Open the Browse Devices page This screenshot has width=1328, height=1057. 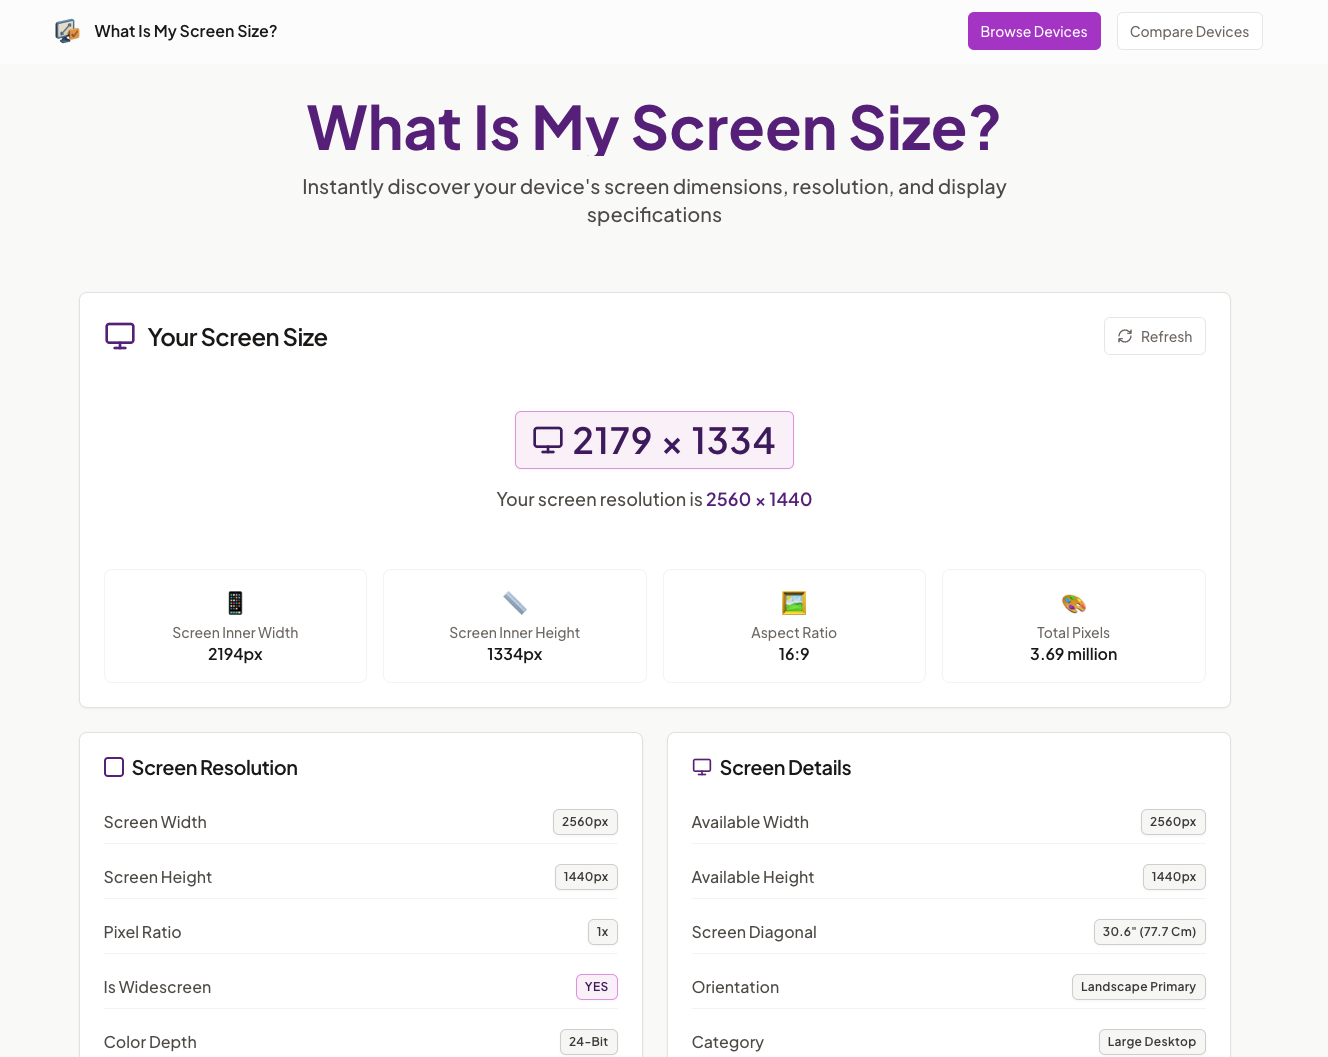tap(1034, 31)
